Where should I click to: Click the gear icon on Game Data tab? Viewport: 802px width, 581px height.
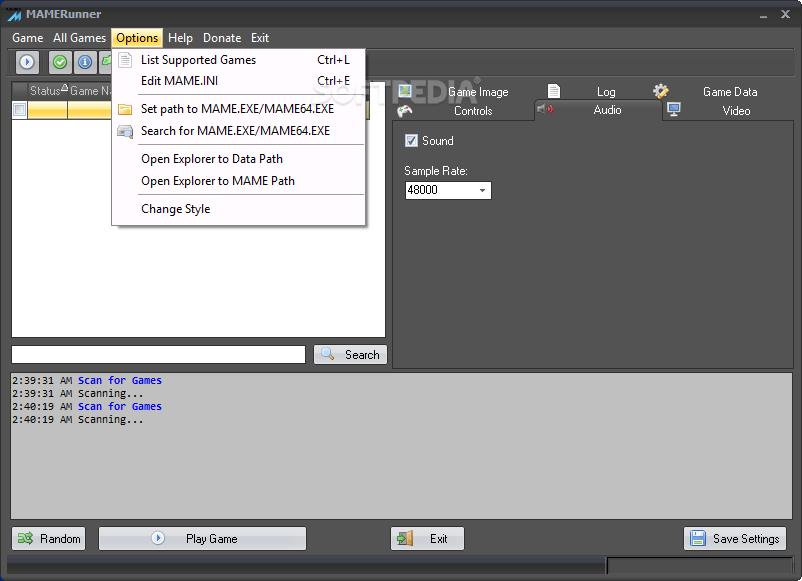pyautogui.click(x=660, y=91)
